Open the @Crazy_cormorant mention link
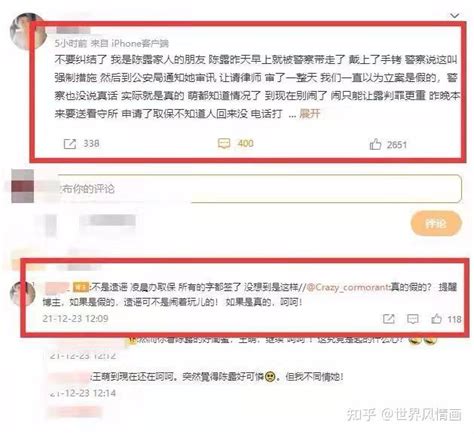Image resolution: width=474 pixels, height=434 pixels. [348, 287]
